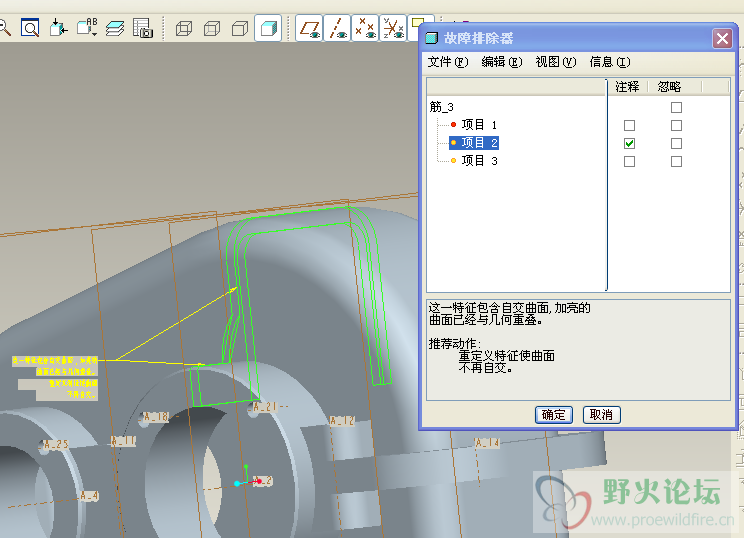Select 项目 1 in the tree
Image resolution: width=744 pixels, height=538 pixels.
(x=479, y=125)
